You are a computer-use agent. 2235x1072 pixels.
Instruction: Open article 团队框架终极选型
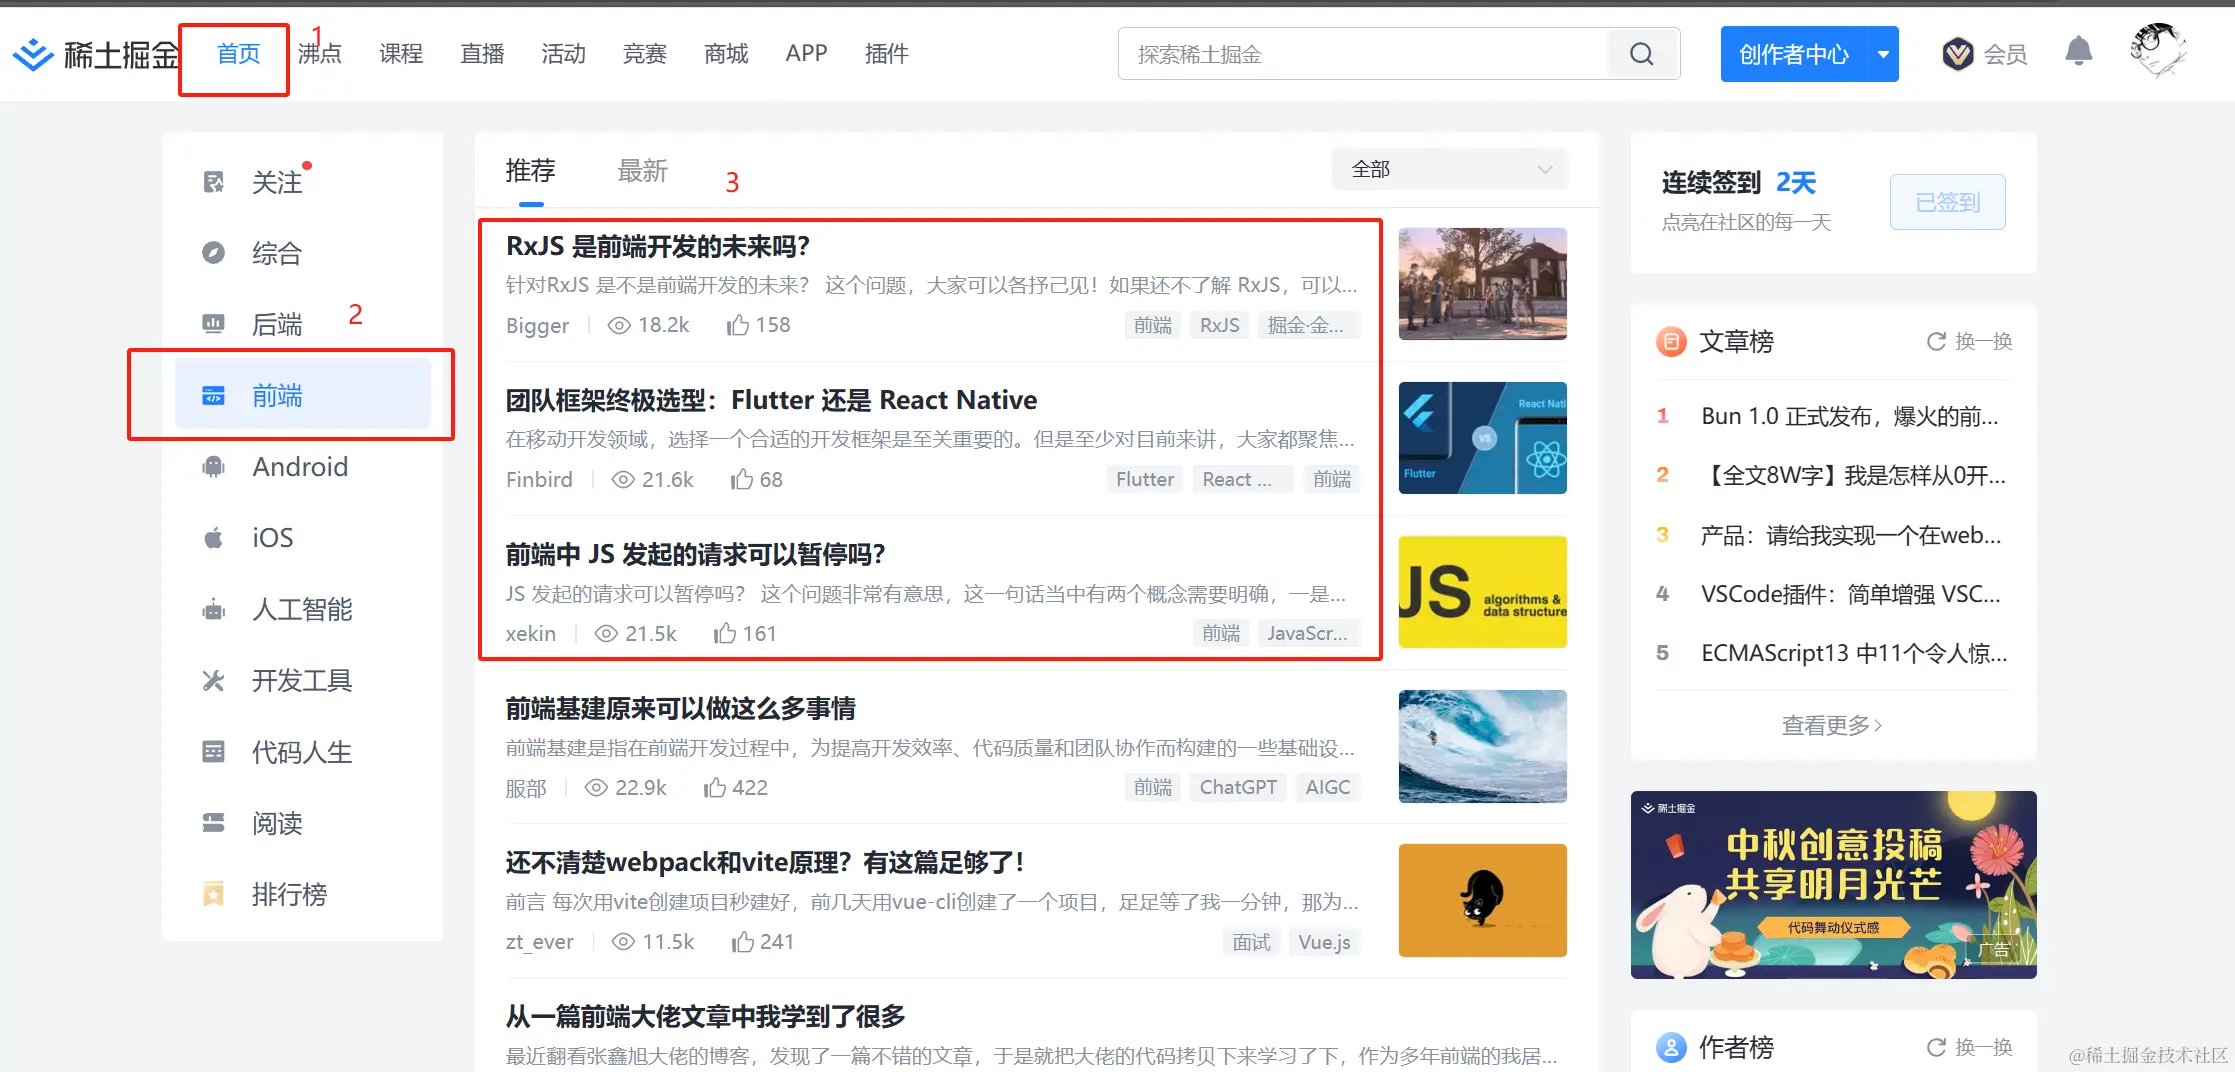tap(771, 400)
